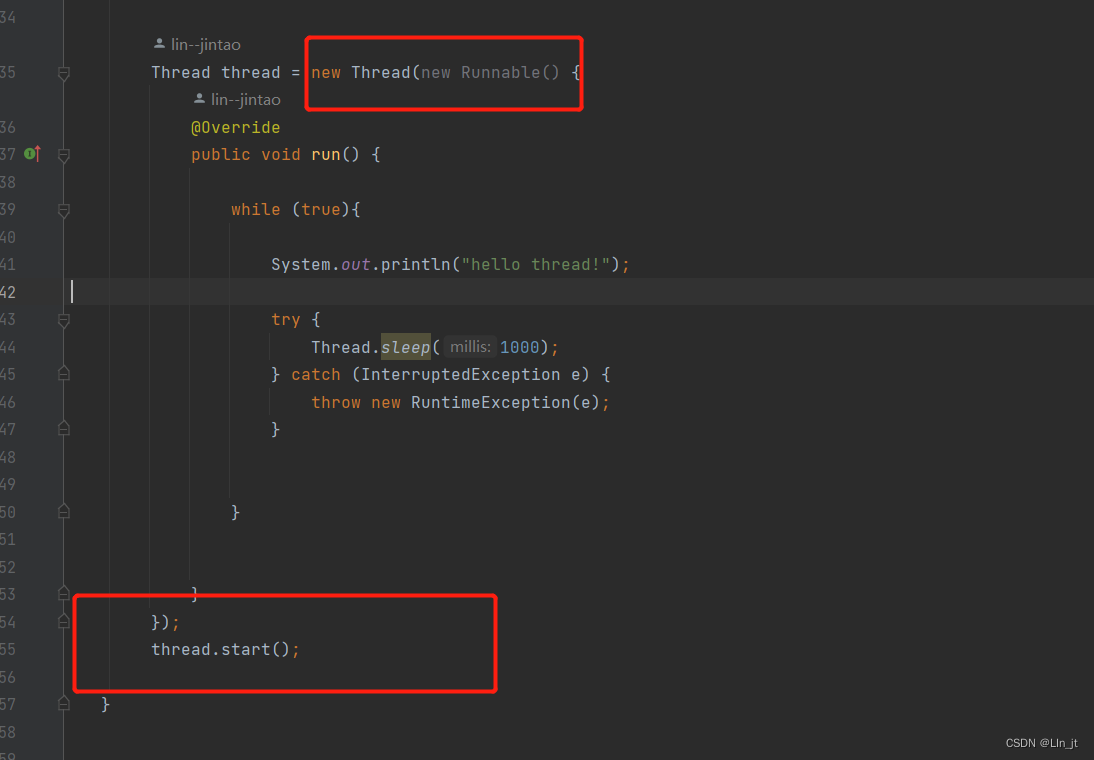Click the 'println' method call

click(416, 265)
